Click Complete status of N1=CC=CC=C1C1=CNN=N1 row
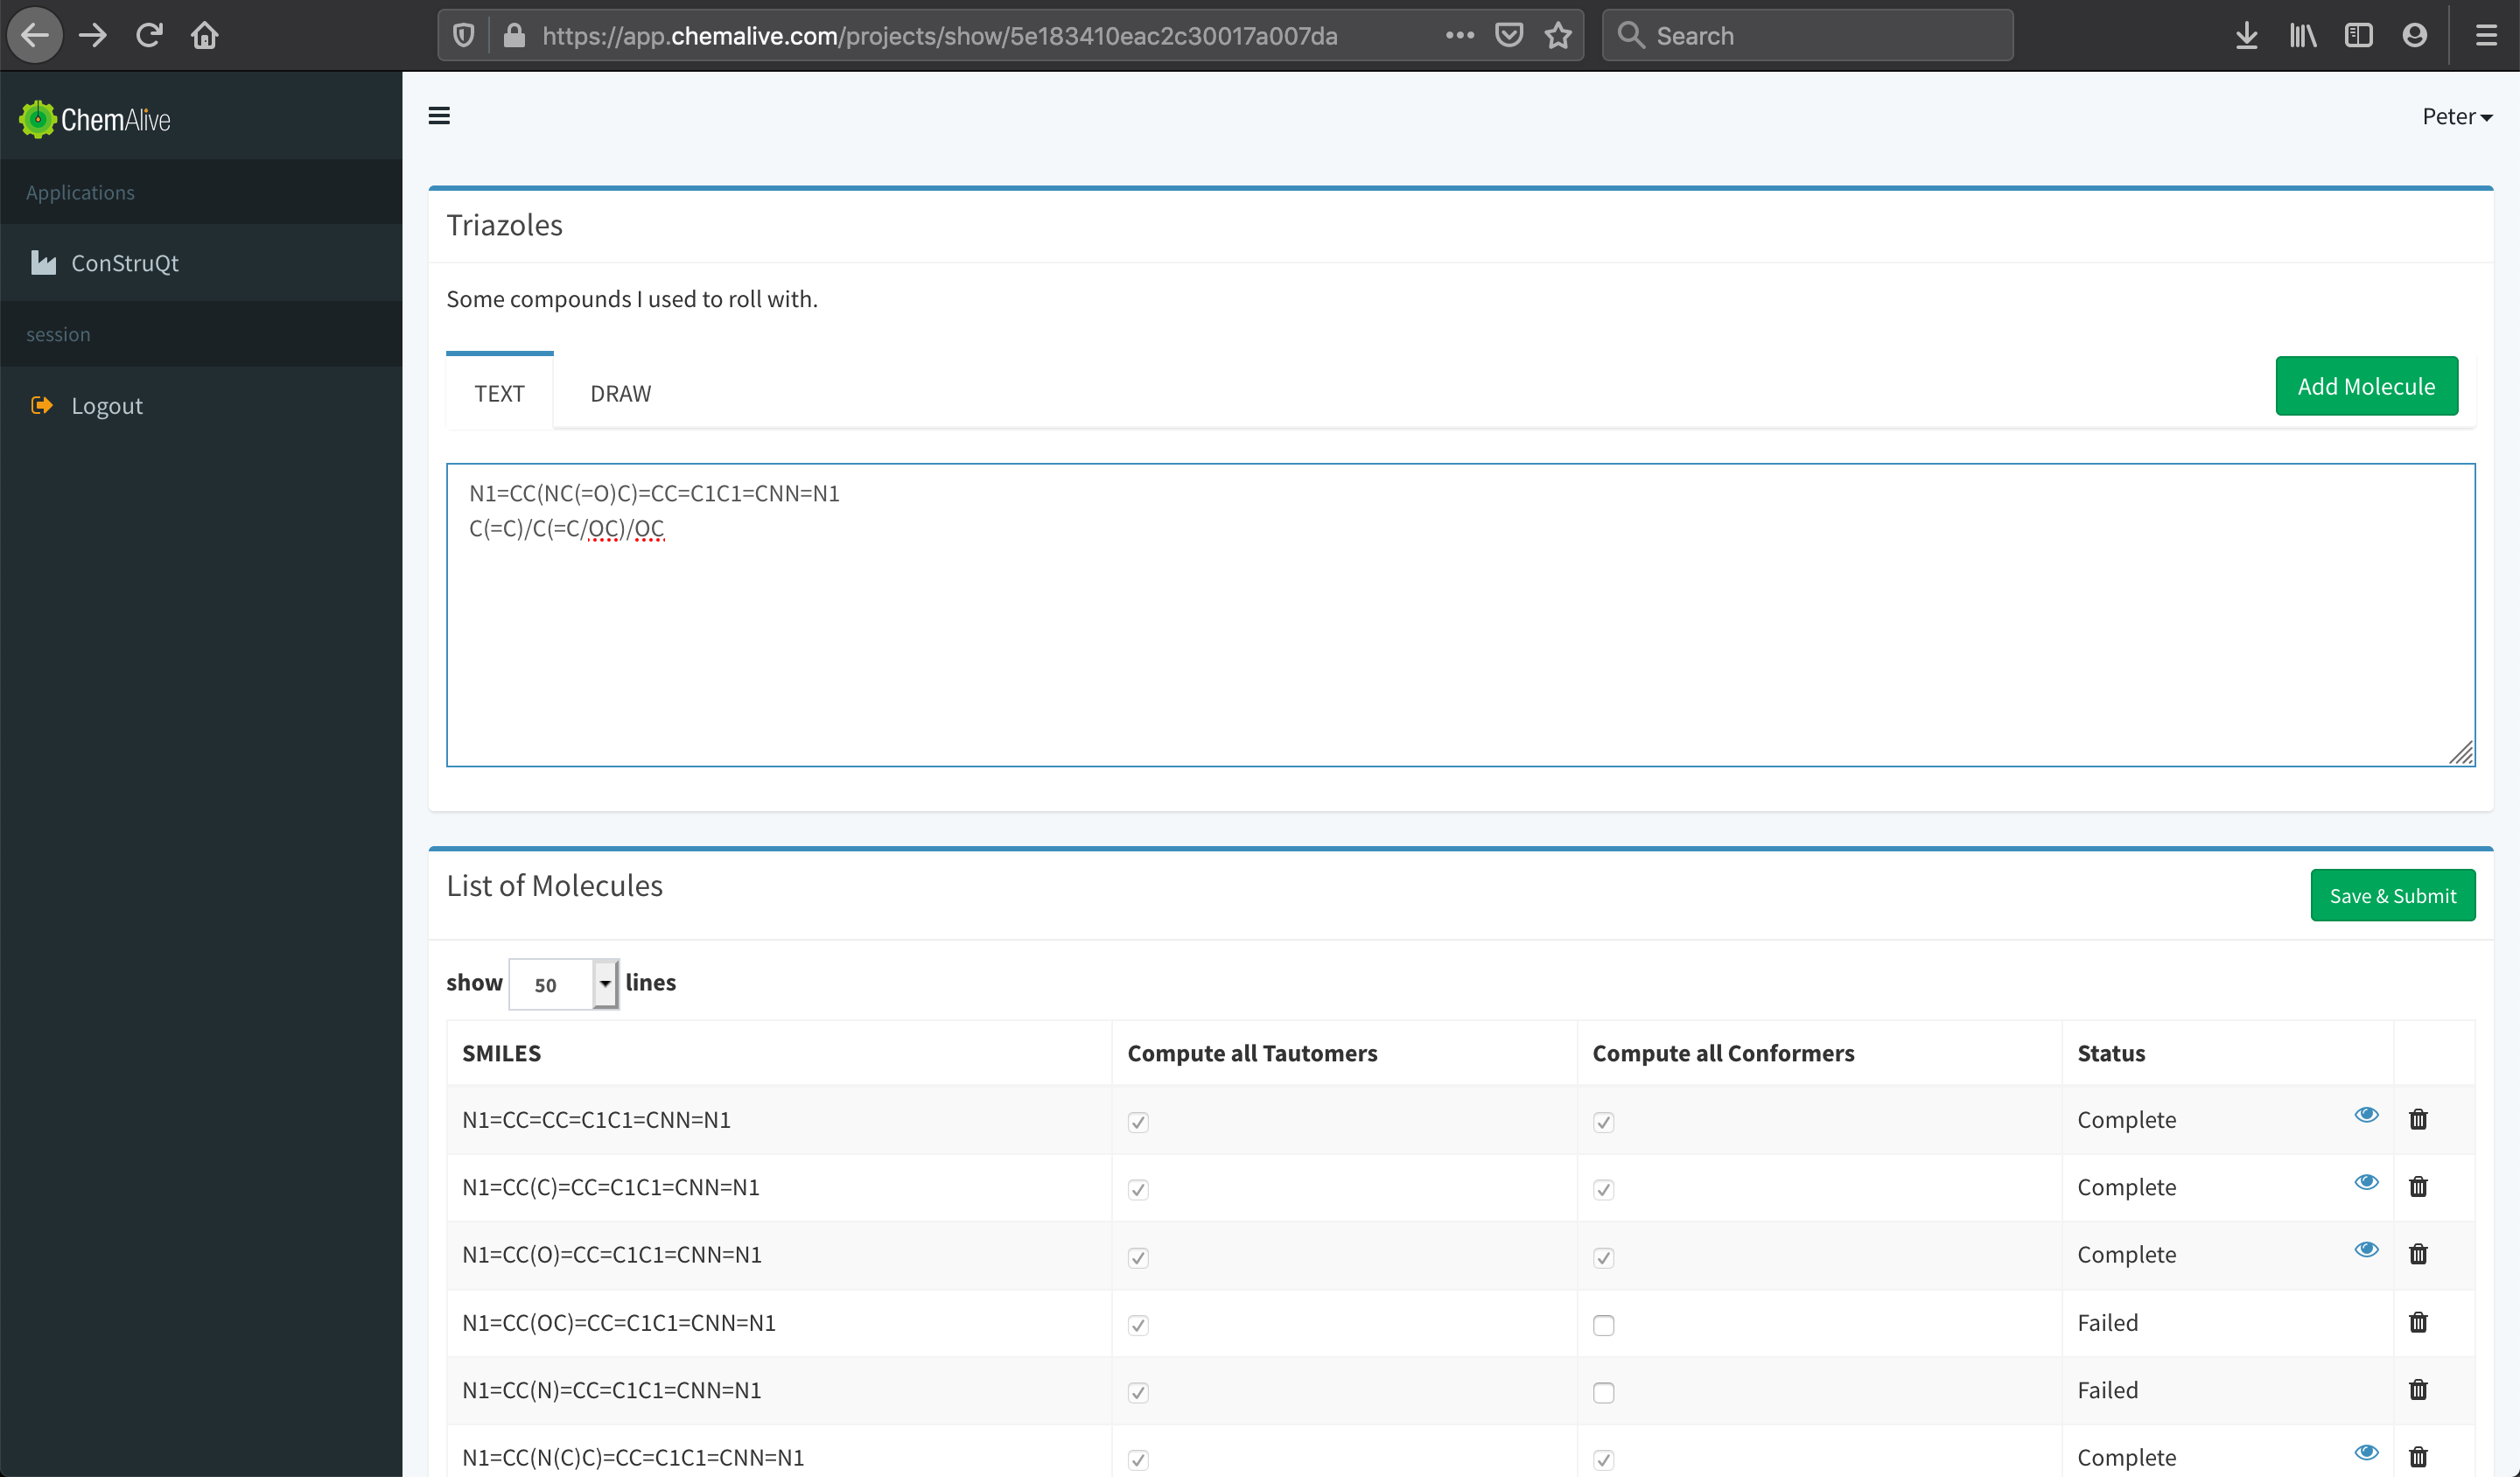 2126,1120
